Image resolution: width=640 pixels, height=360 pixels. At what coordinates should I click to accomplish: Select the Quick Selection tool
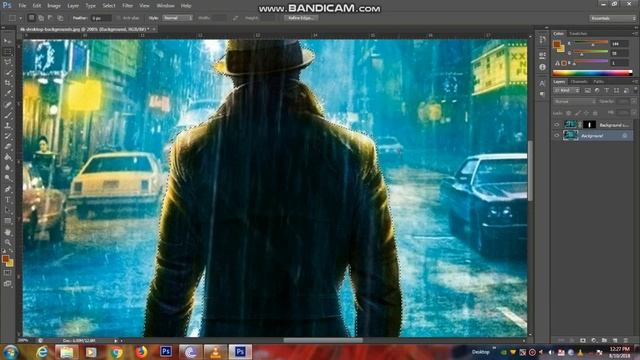click(x=7, y=73)
